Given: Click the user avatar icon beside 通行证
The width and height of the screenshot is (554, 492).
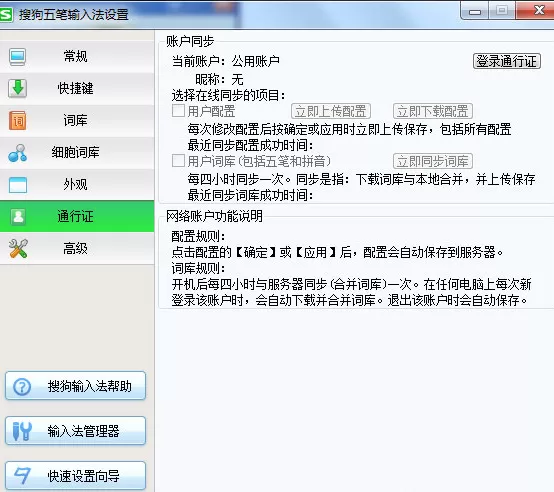Looking at the screenshot, I should point(18,217).
